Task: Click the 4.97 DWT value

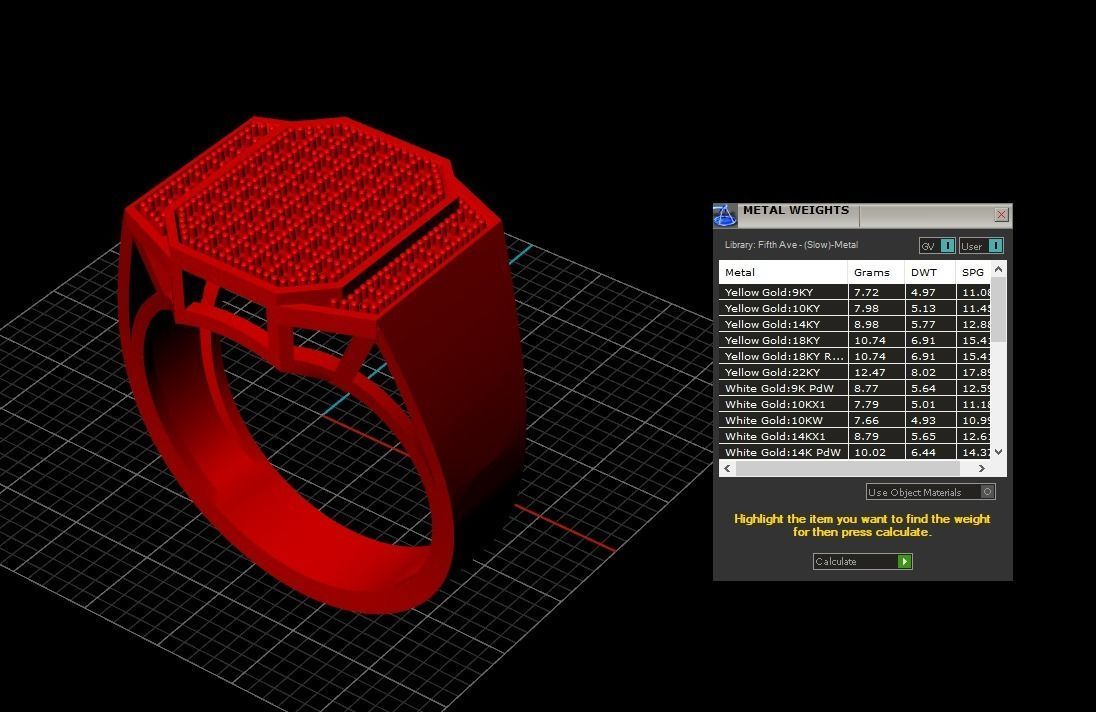Action: tap(923, 292)
